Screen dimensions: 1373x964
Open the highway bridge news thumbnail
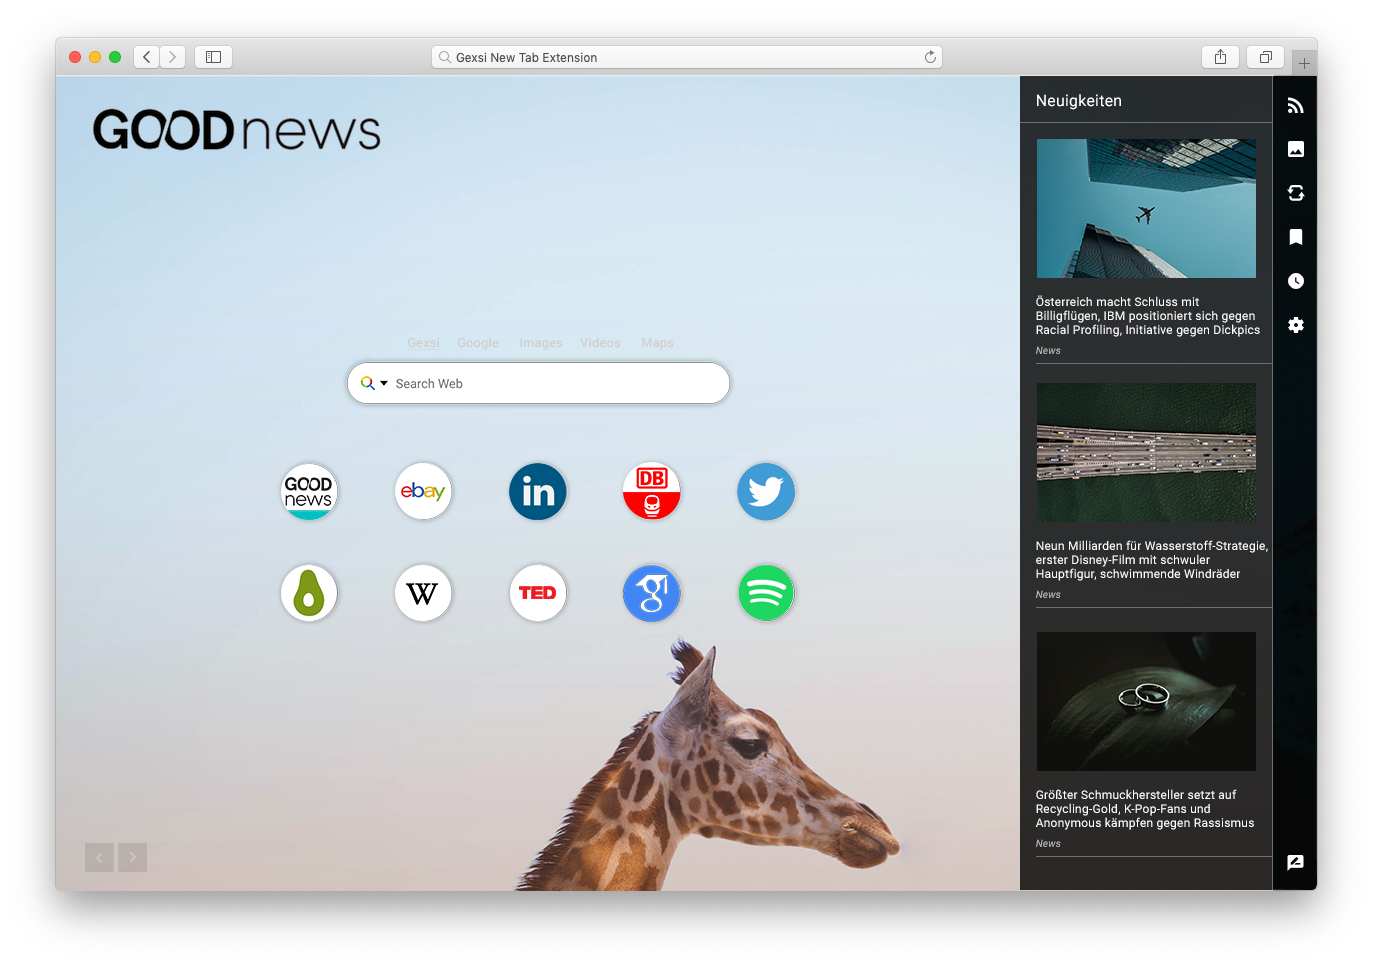tap(1146, 452)
